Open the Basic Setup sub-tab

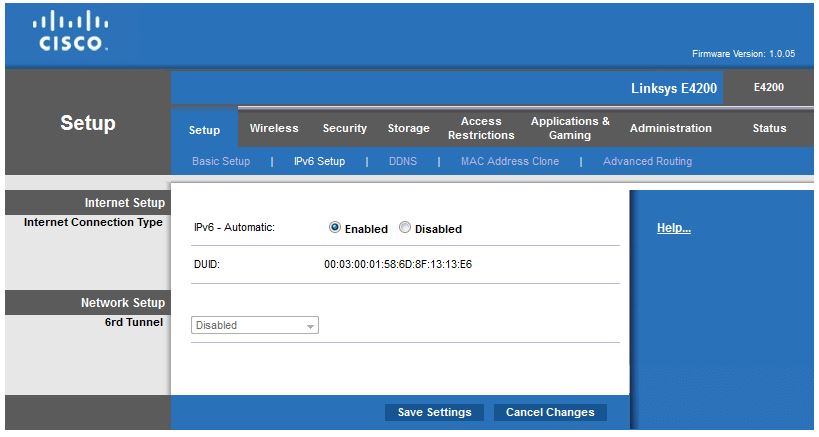tap(221, 161)
